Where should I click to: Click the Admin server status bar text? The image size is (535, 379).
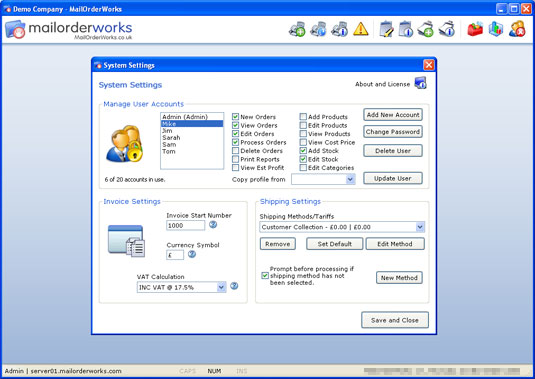(x=63, y=371)
